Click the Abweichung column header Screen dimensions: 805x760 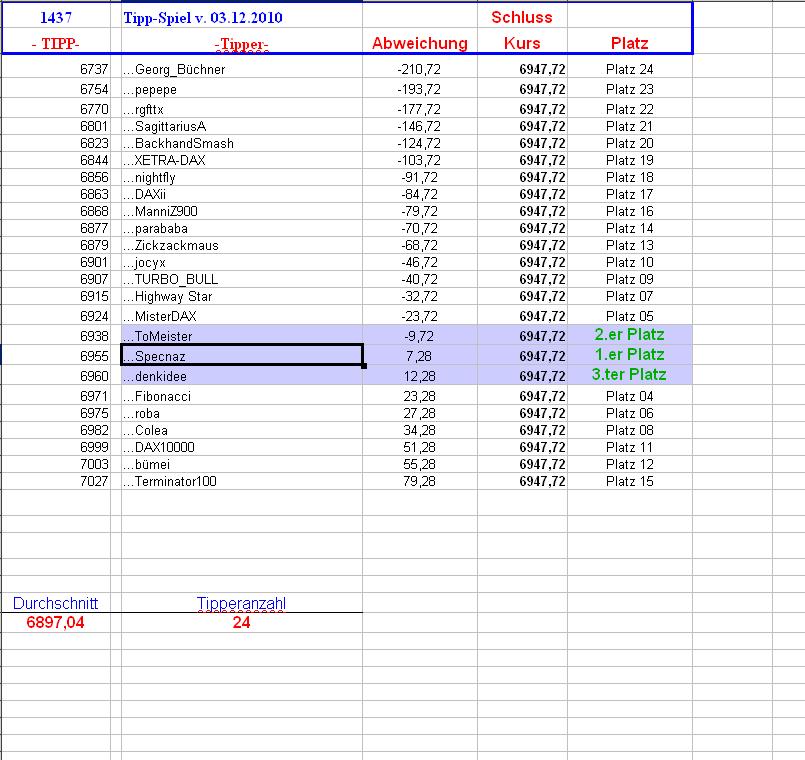419,43
